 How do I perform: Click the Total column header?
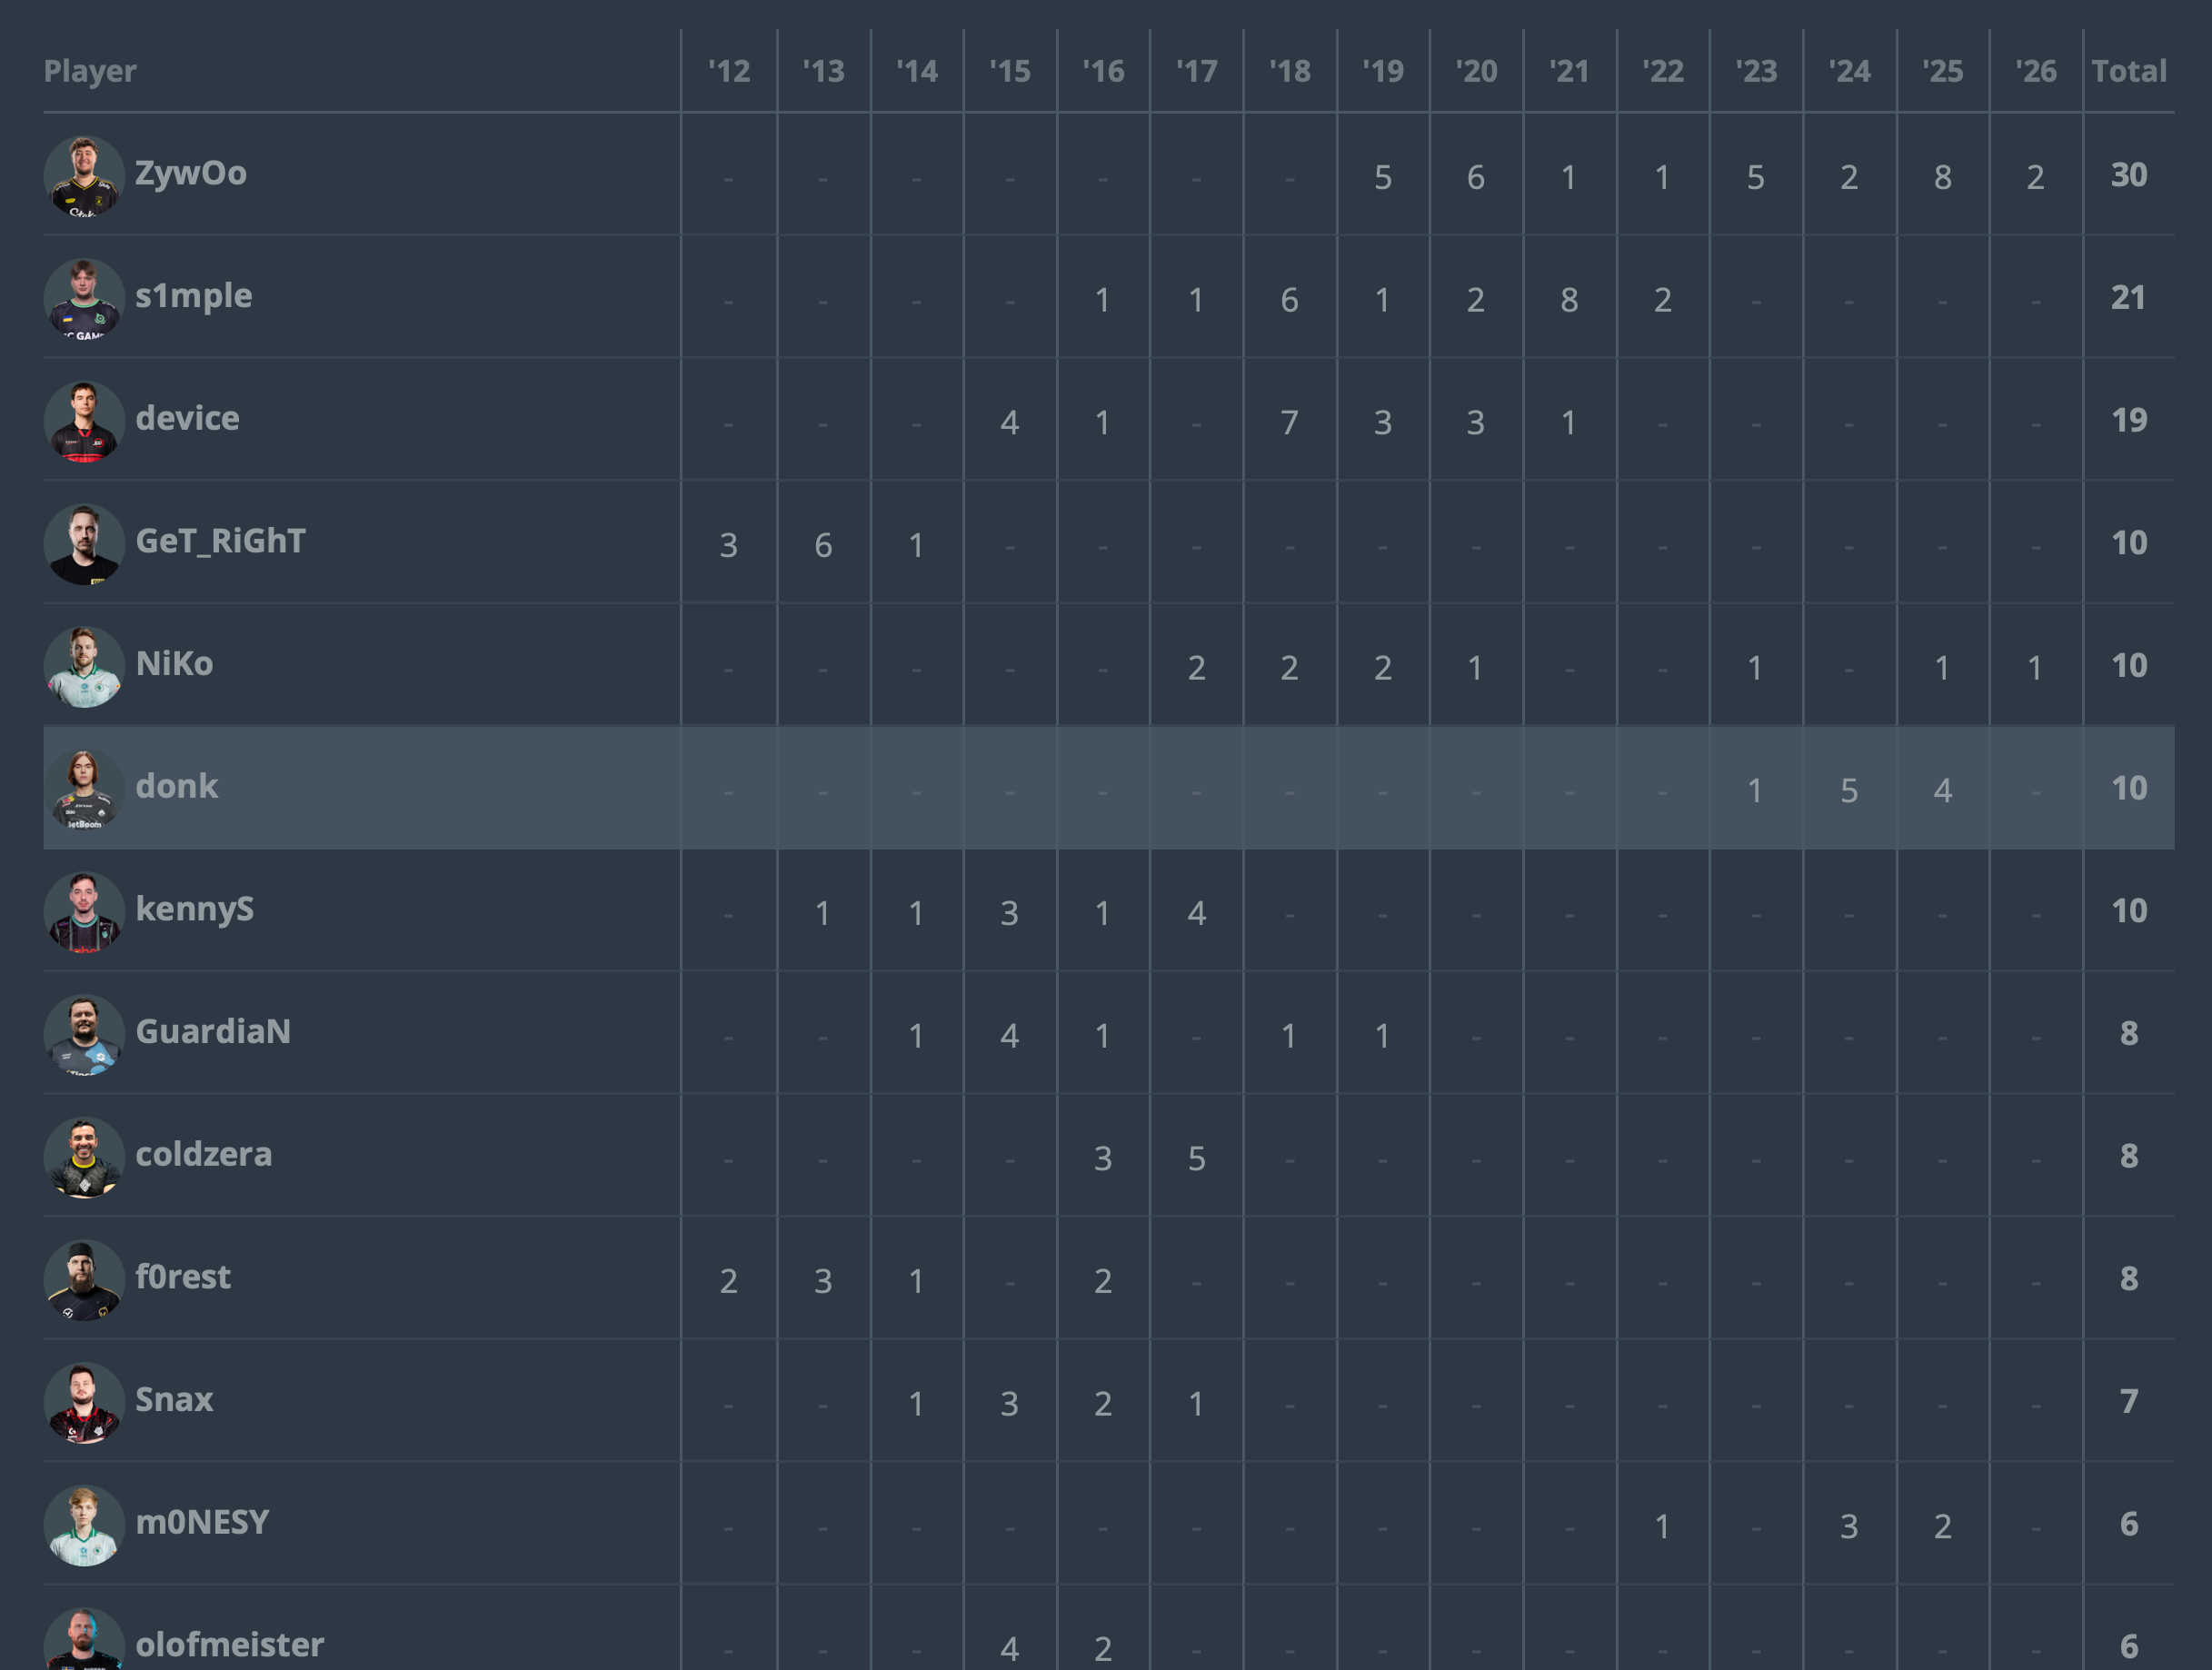click(x=2128, y=71)
